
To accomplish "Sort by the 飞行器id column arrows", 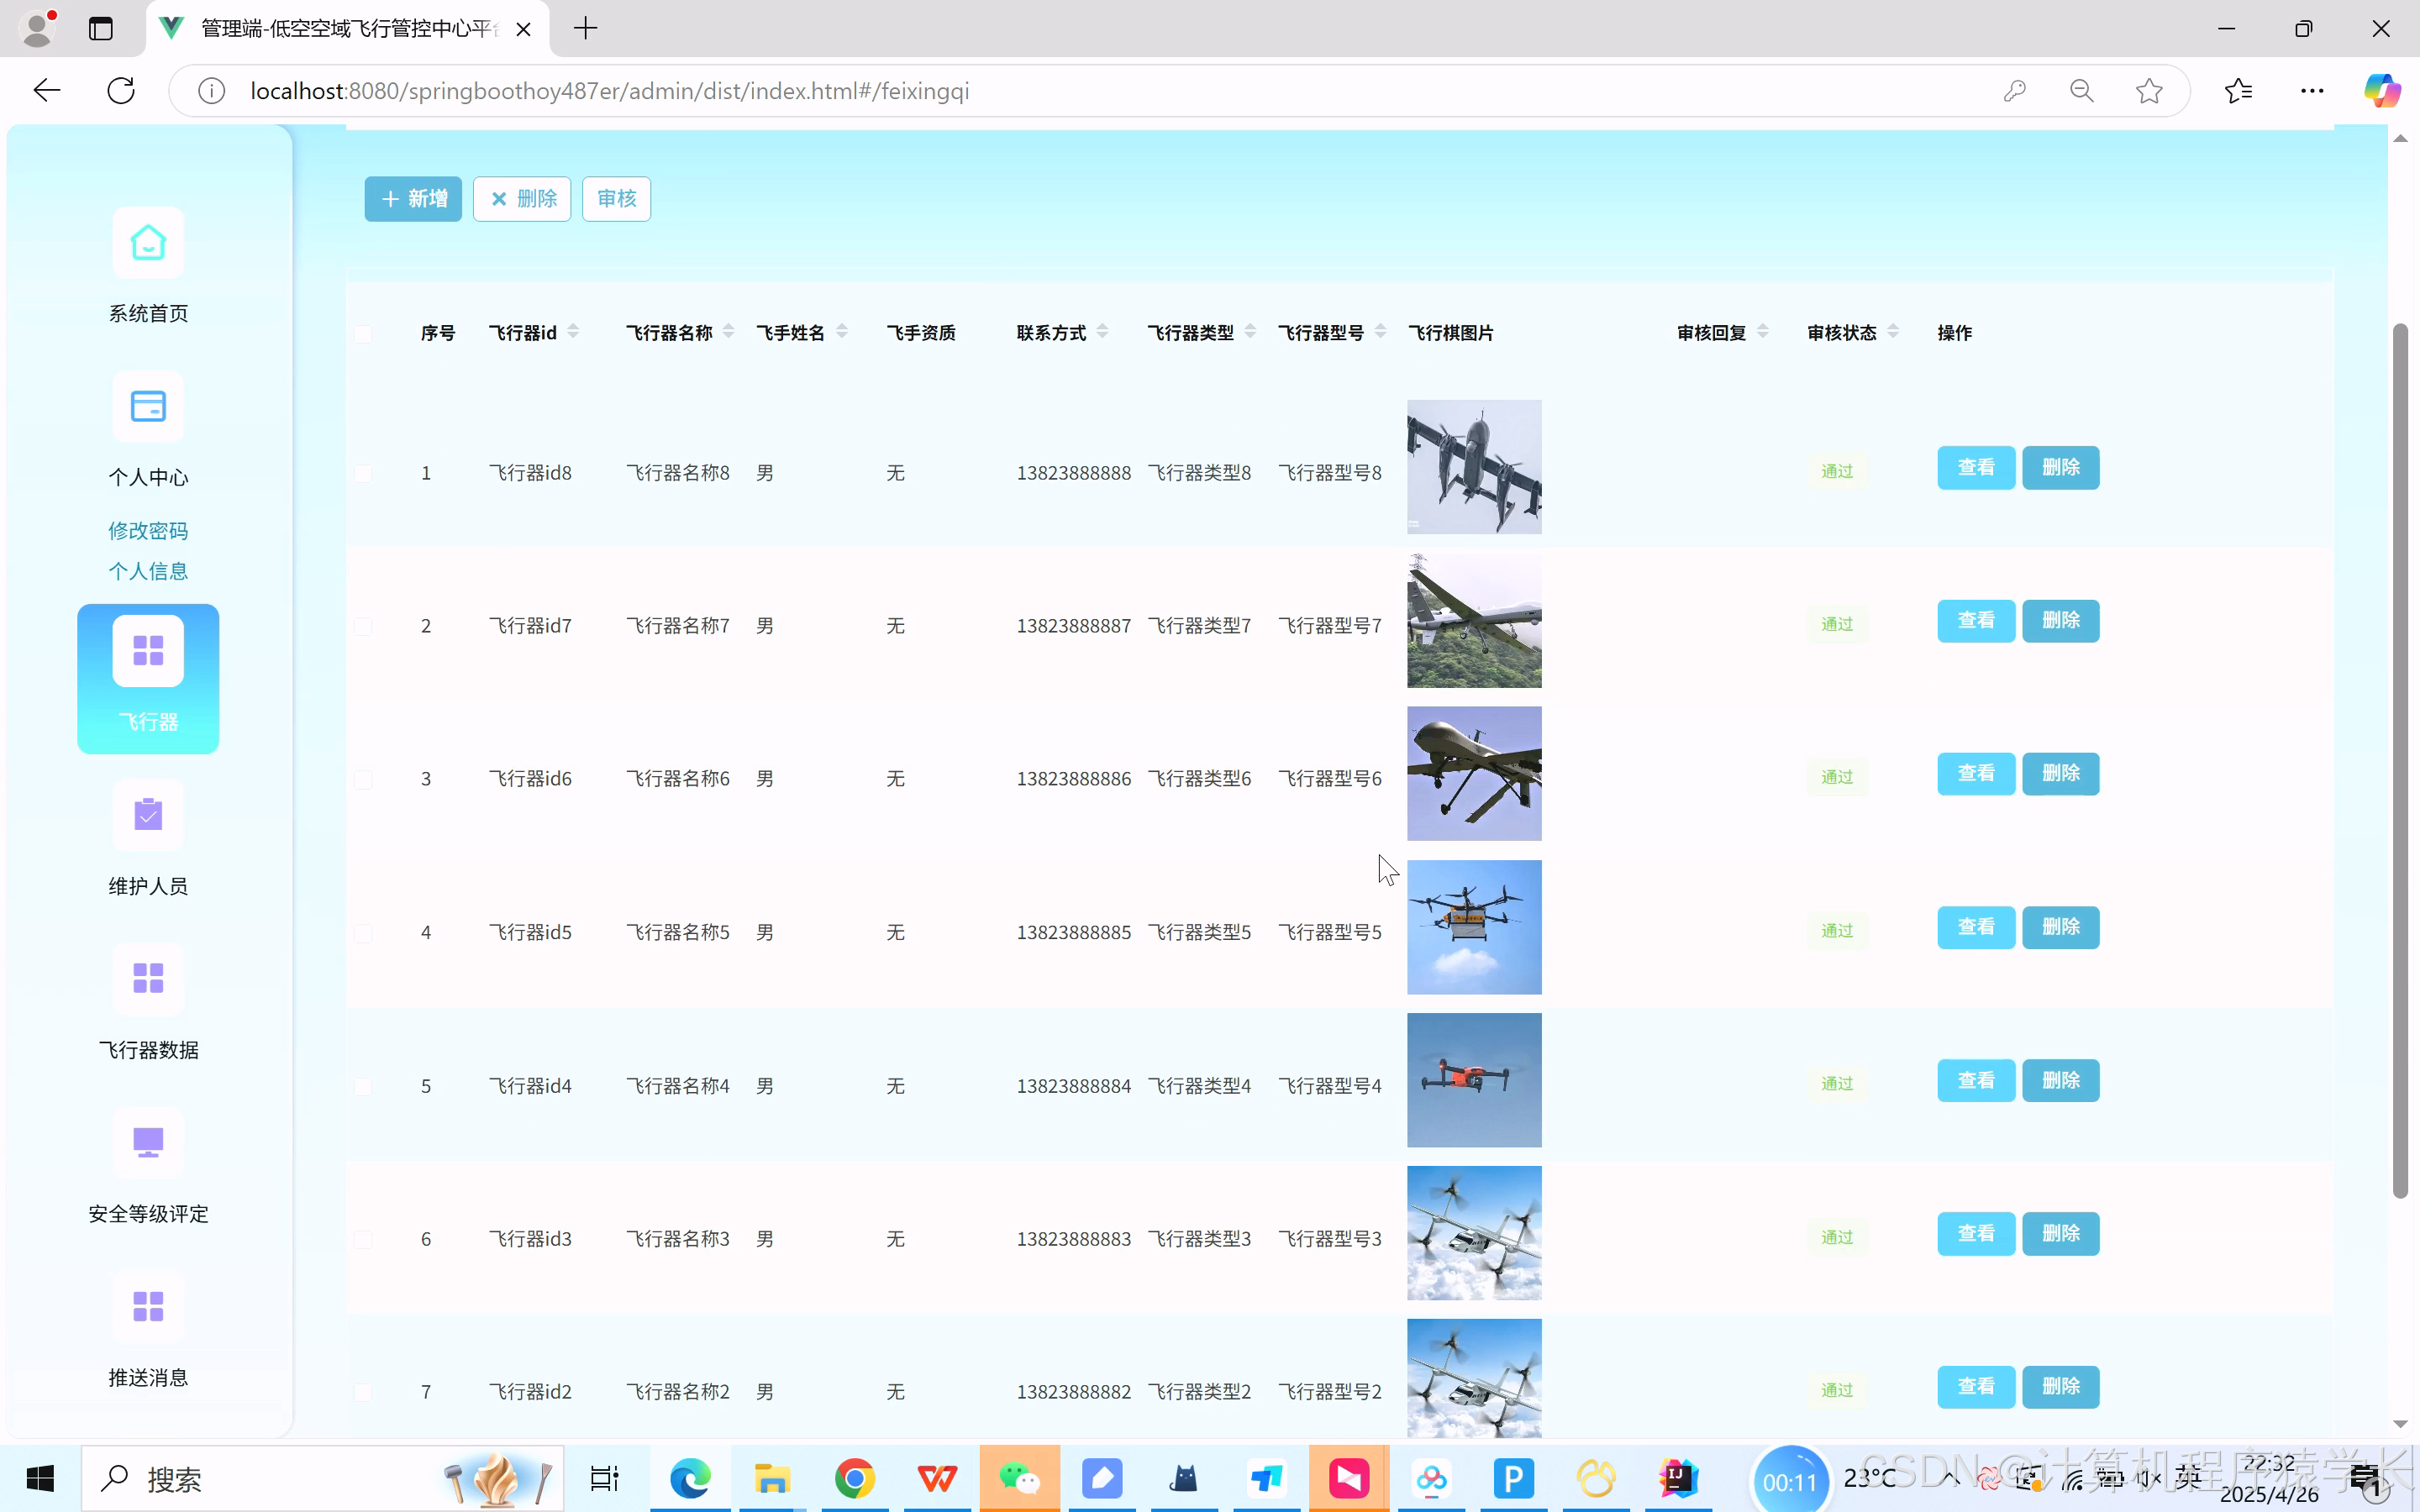I will pyautogui.click(x=573, y=331).
